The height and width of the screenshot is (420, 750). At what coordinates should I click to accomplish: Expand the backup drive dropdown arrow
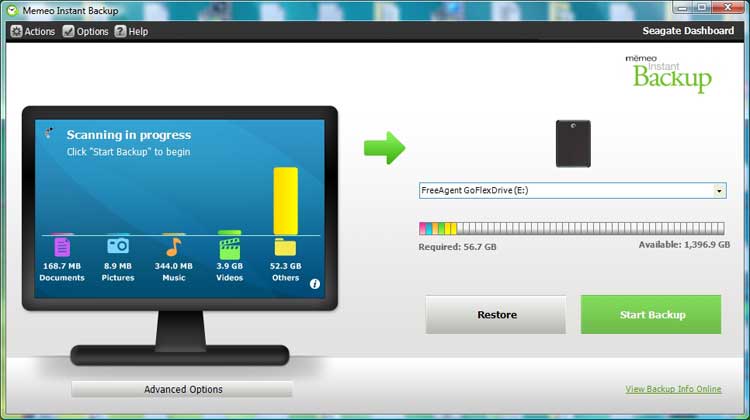(x=719, y=191)
